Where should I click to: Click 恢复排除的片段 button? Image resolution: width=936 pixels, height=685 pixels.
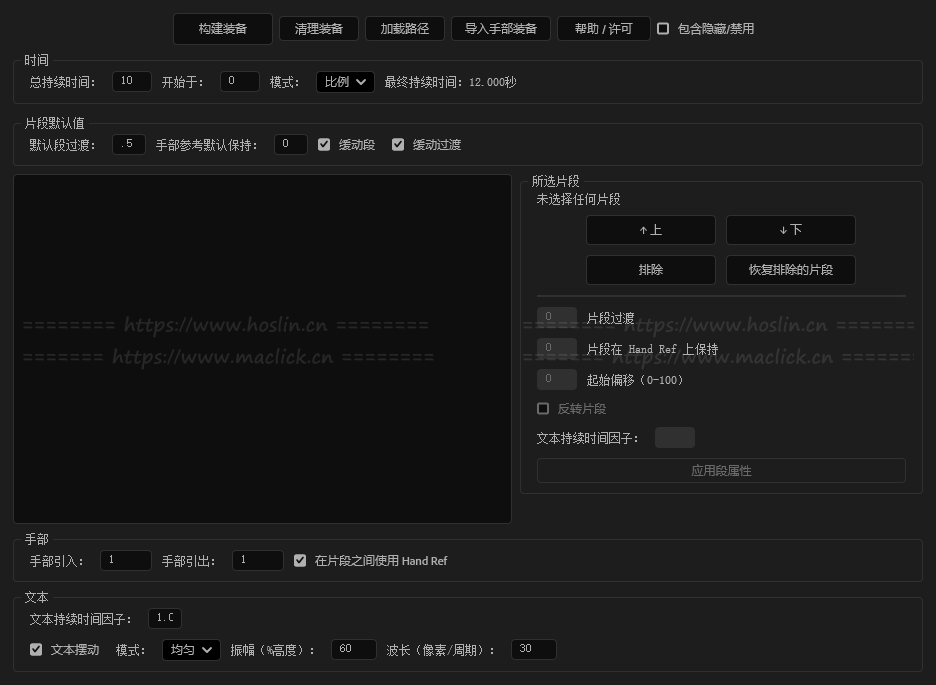[x=790, y=270]
